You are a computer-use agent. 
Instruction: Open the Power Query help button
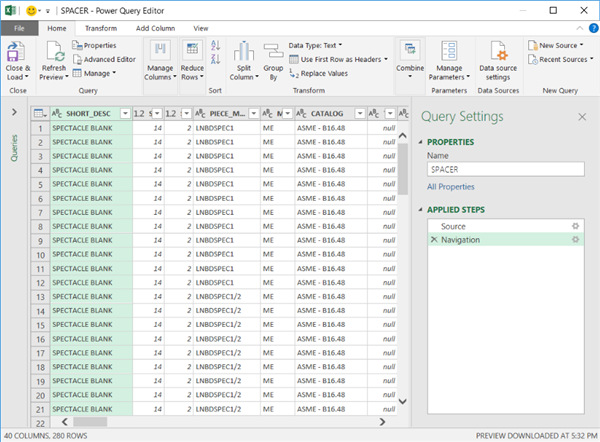[593, 28]
